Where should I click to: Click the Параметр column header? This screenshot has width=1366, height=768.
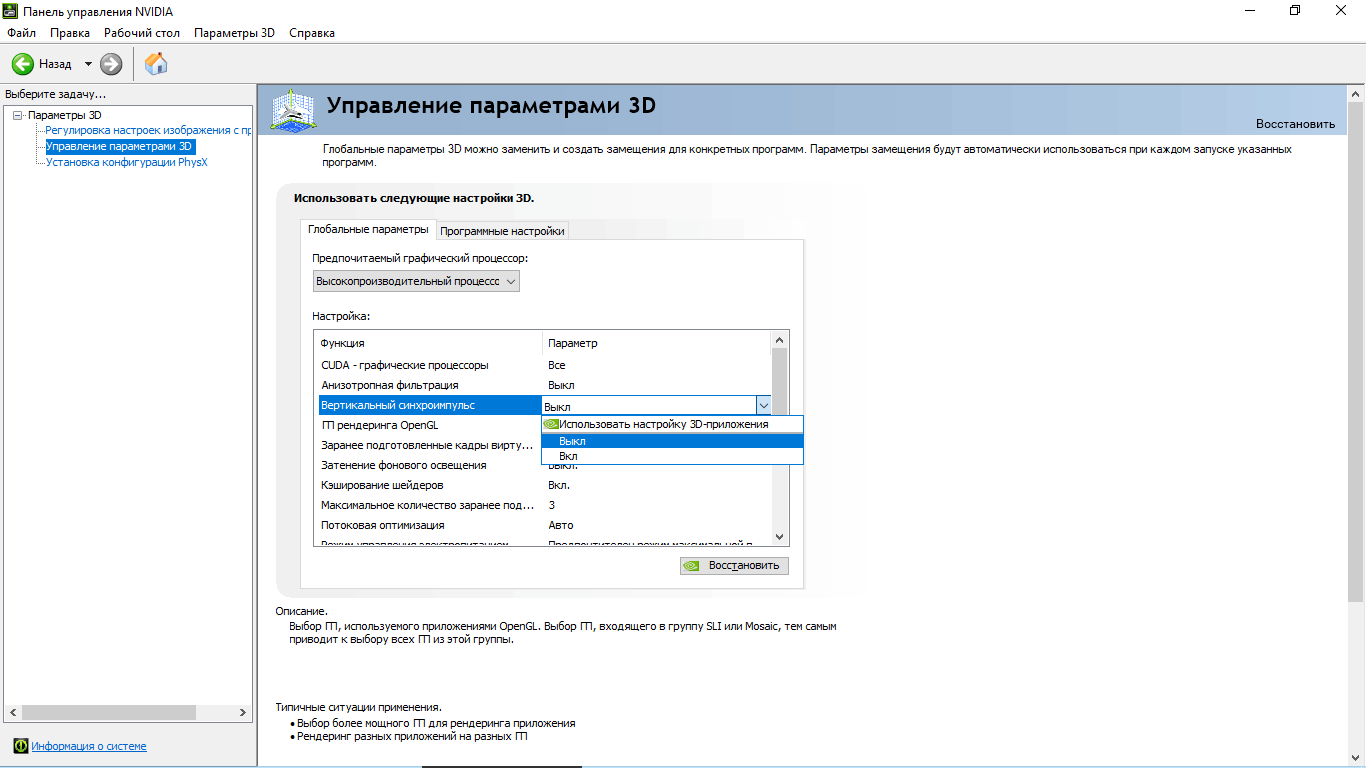click(657, 343)
